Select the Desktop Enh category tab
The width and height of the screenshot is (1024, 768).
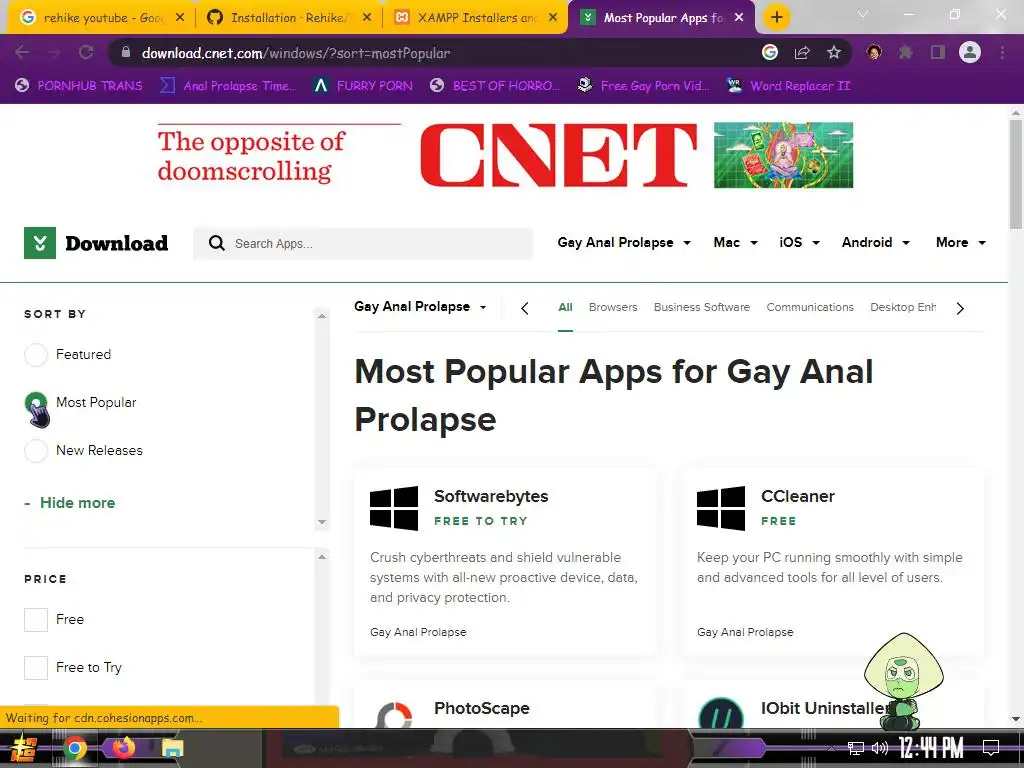click(903, 307)
